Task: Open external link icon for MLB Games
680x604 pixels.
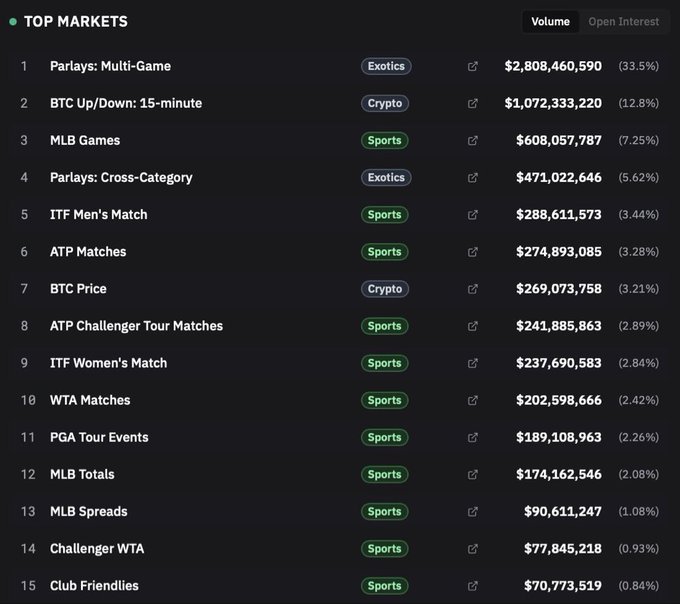Action: (x=473, y=140)
